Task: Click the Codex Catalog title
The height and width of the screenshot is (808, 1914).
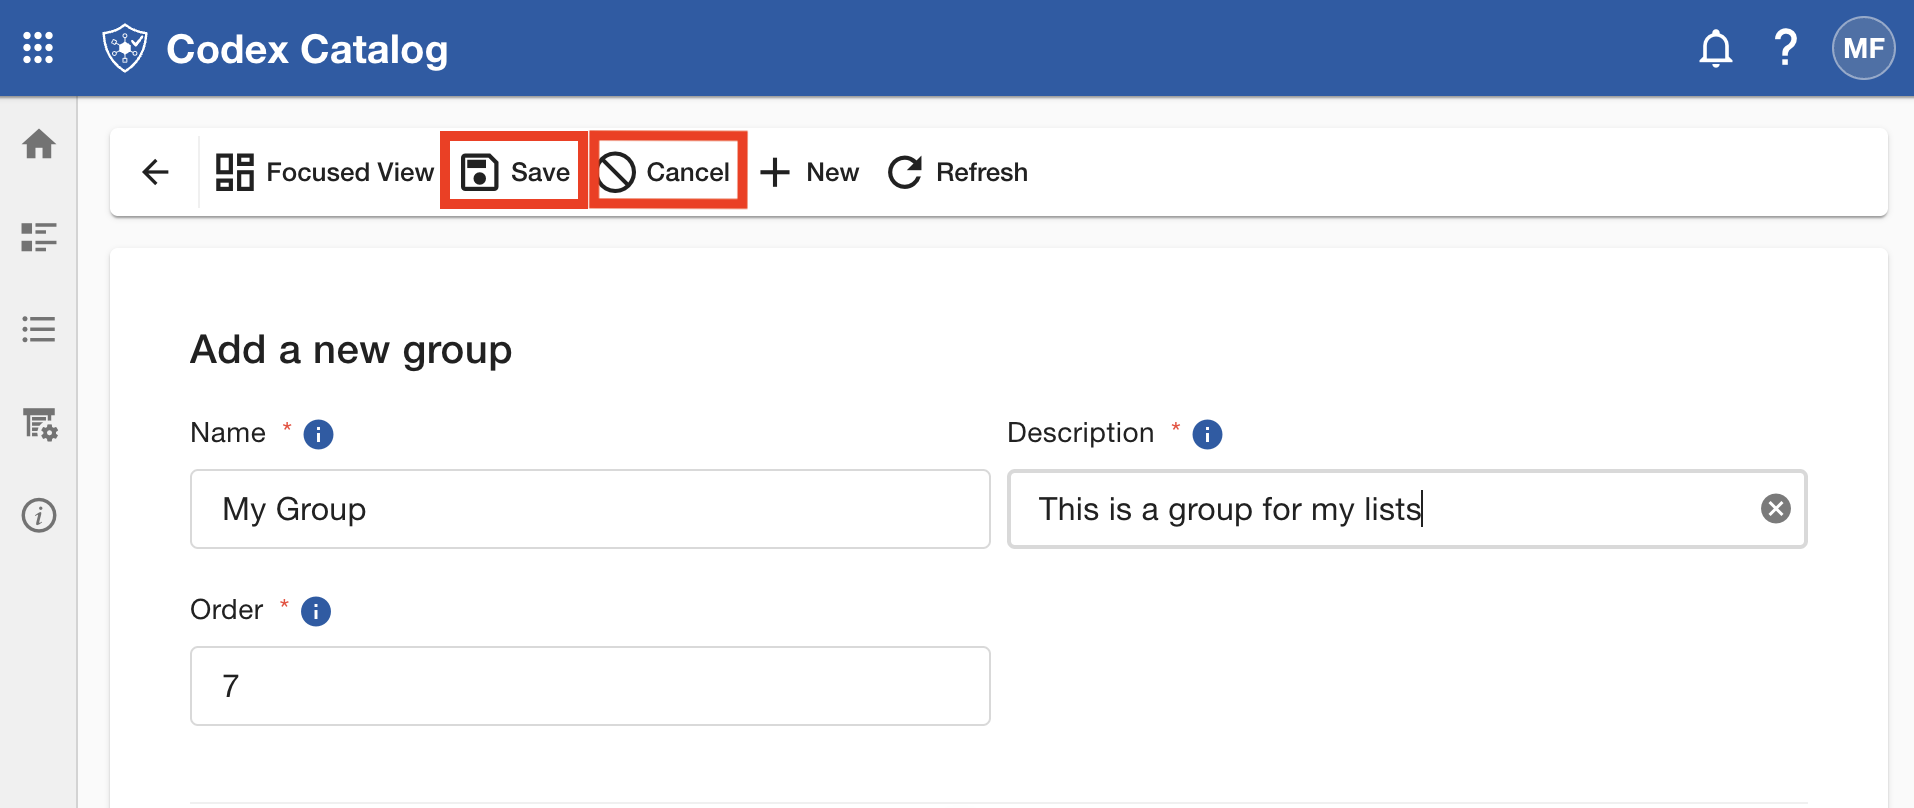Action: (x=307, y=49)
